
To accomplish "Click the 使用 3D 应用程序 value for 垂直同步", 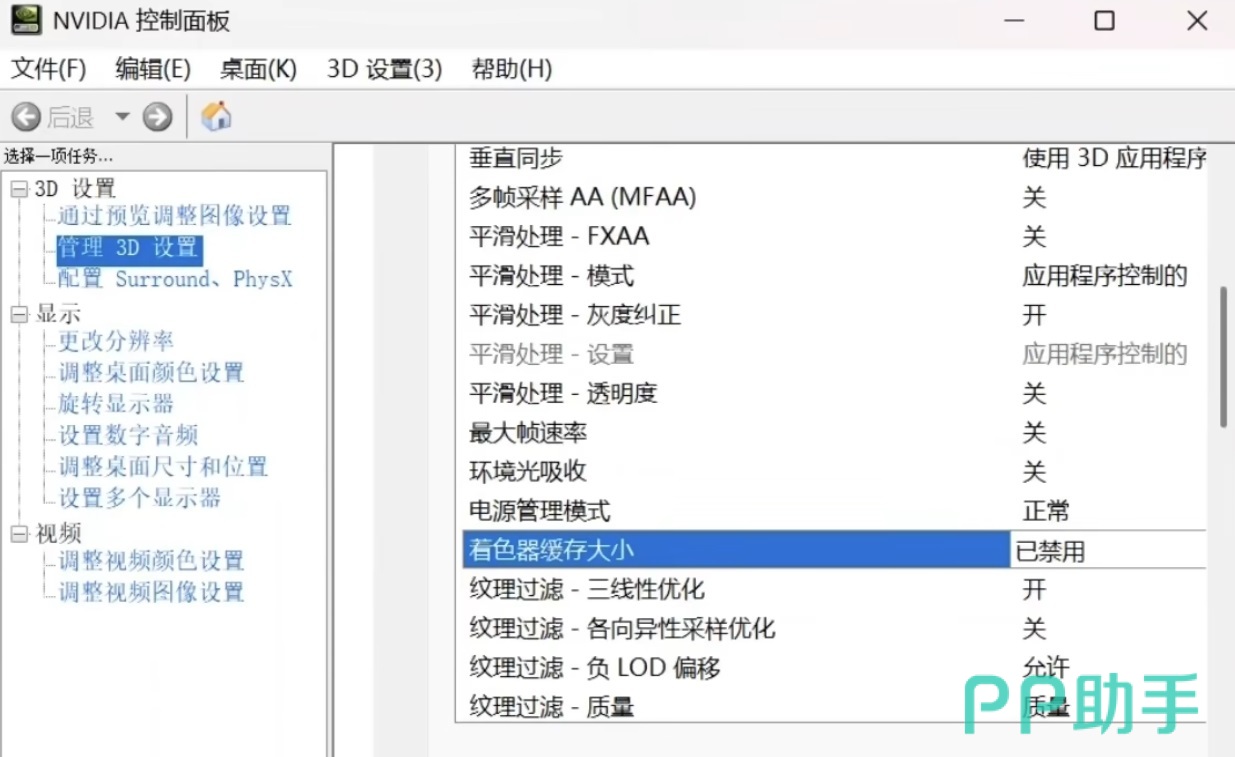I will (x=1113, y=158).
